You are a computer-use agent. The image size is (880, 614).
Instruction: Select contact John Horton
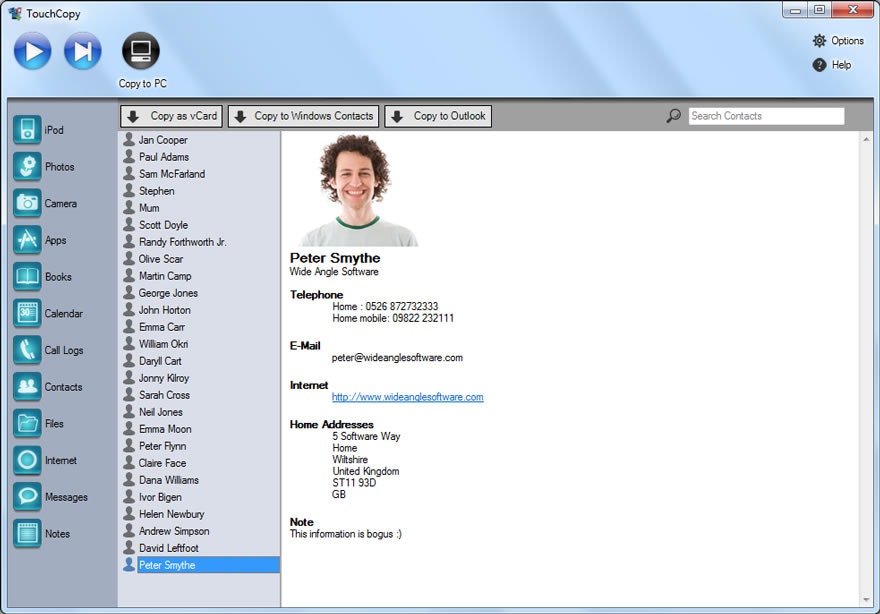(x=164, y=310)
